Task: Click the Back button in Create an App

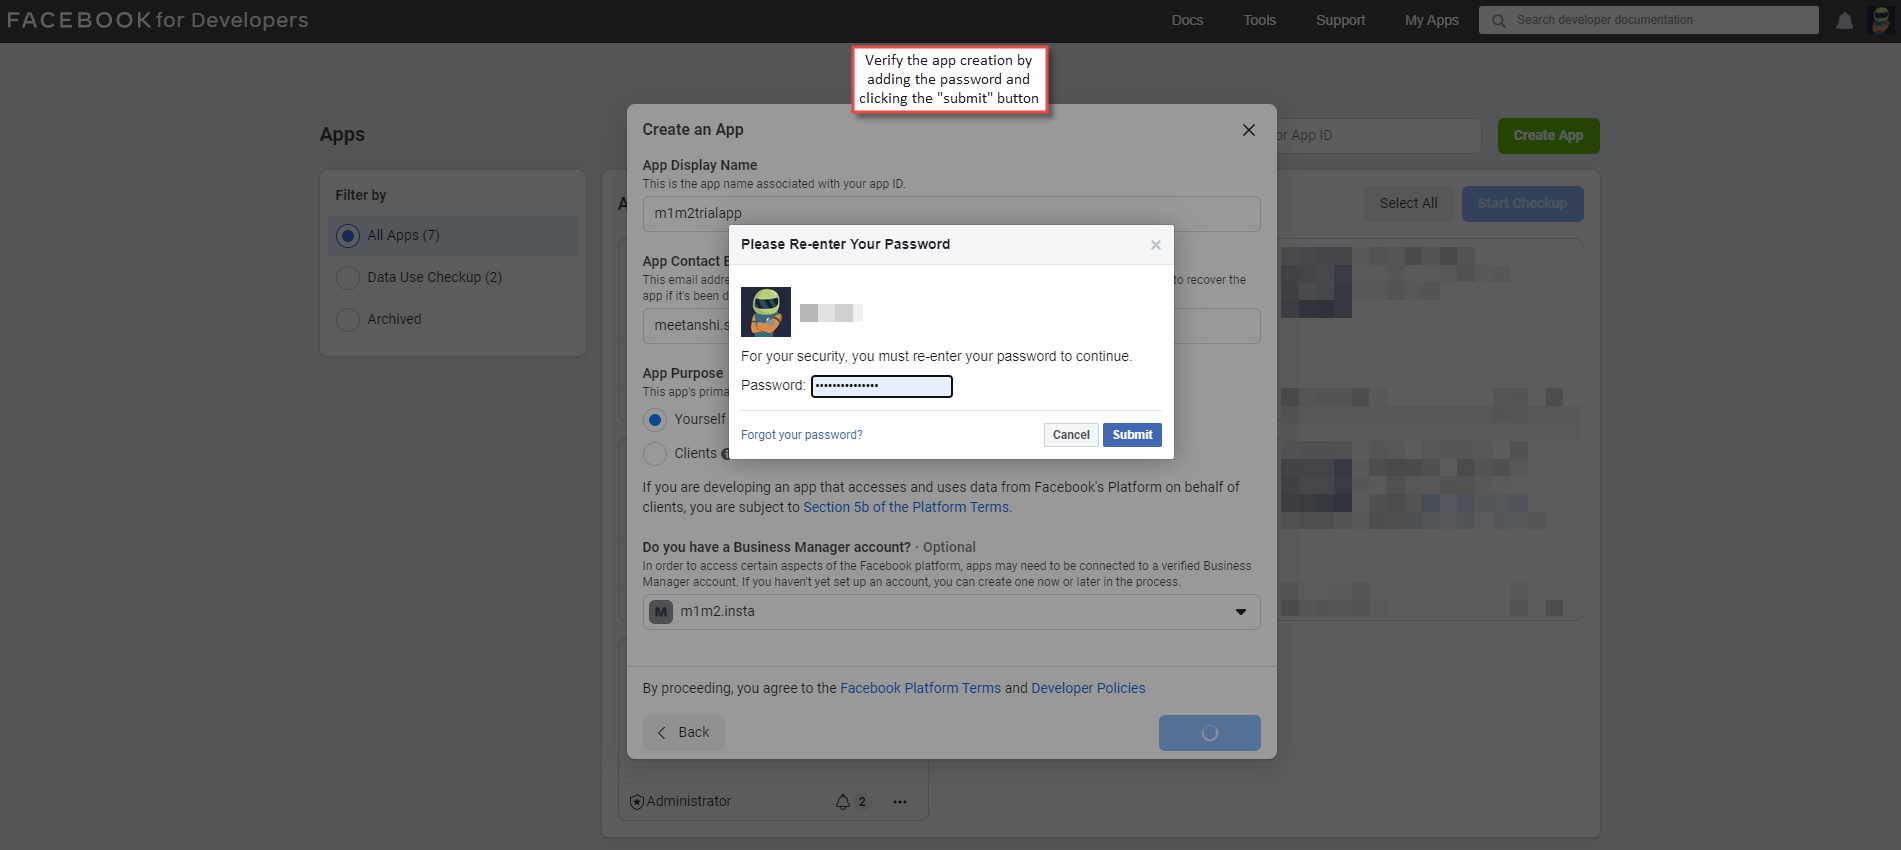Action: pyautogui.click(x=684, y=733)
